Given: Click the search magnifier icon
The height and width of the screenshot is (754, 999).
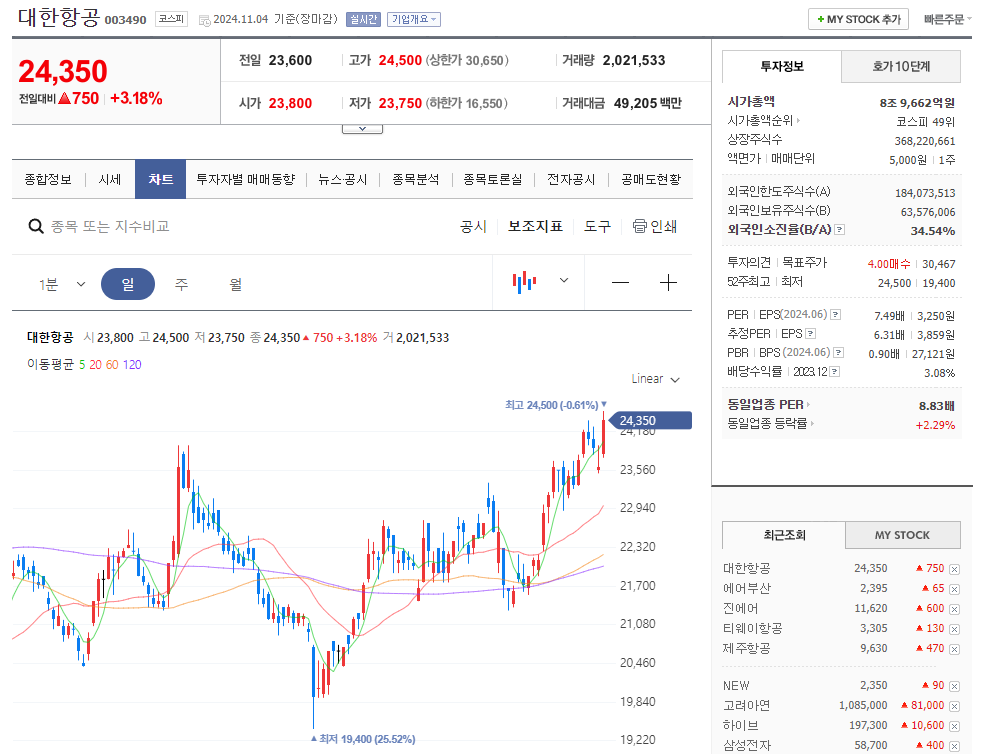Looking at the screenshot, I should [36, 226].
